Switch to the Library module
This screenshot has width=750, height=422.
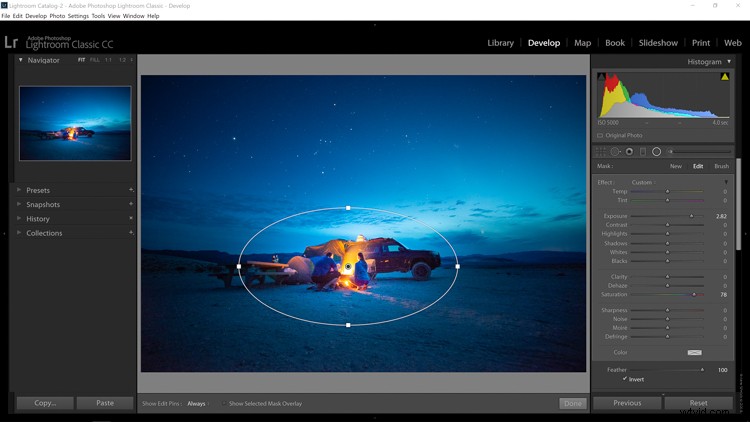(500, 43)
